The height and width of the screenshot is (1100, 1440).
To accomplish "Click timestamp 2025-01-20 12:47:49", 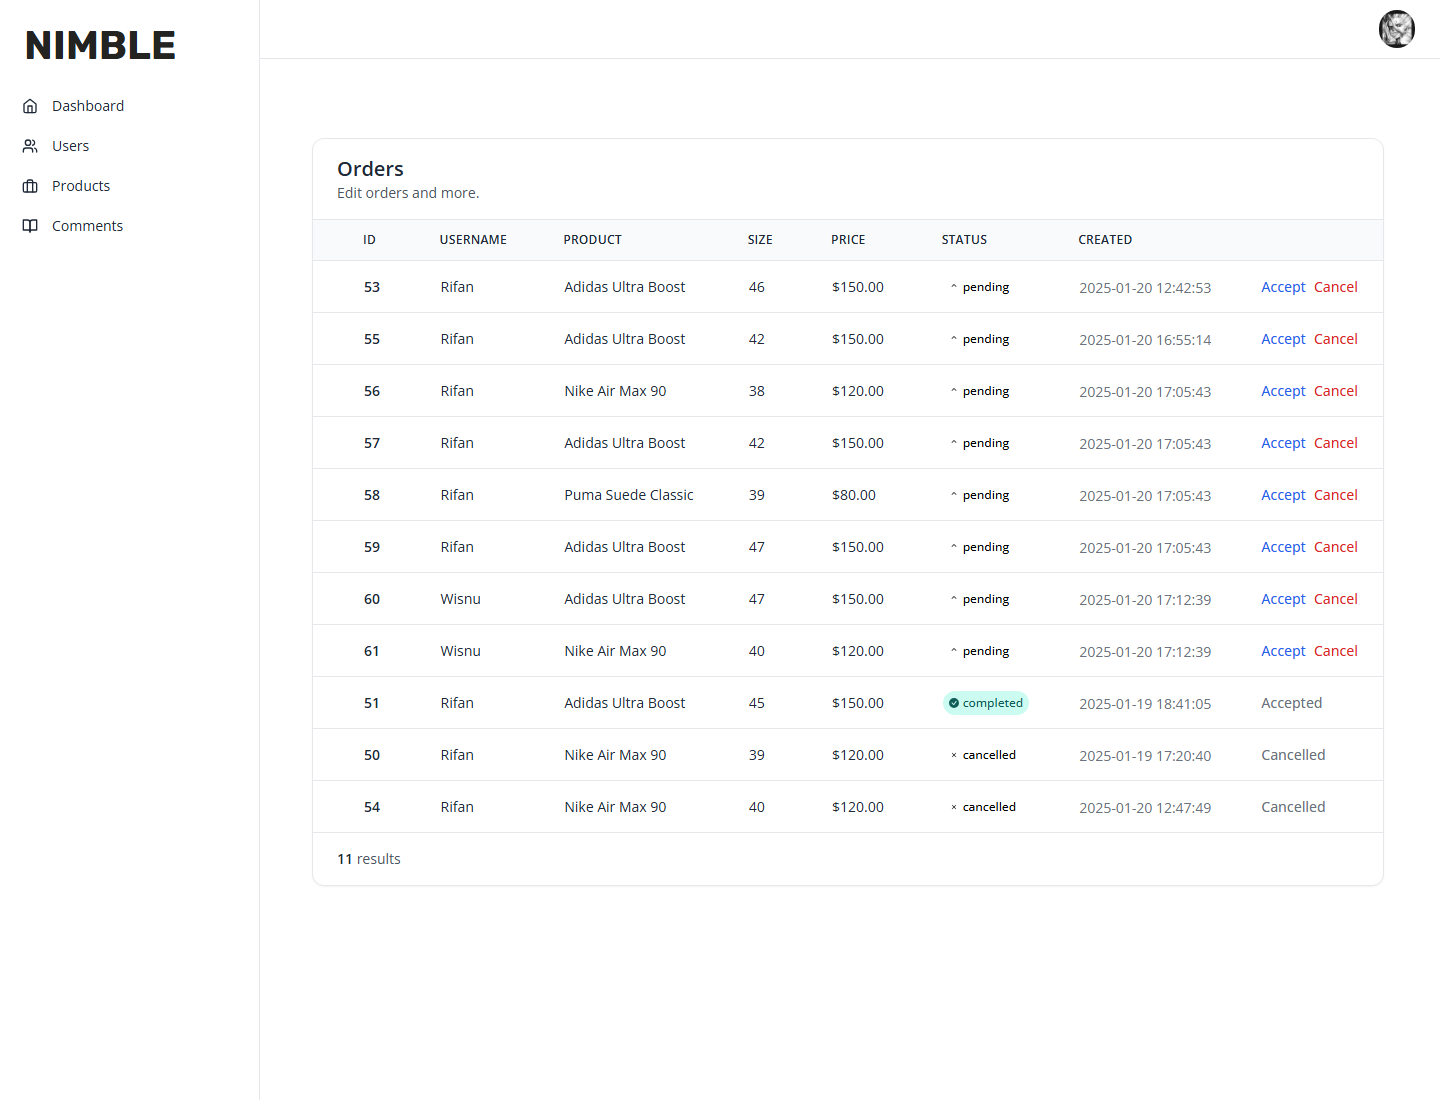I will pos(1145,808).
